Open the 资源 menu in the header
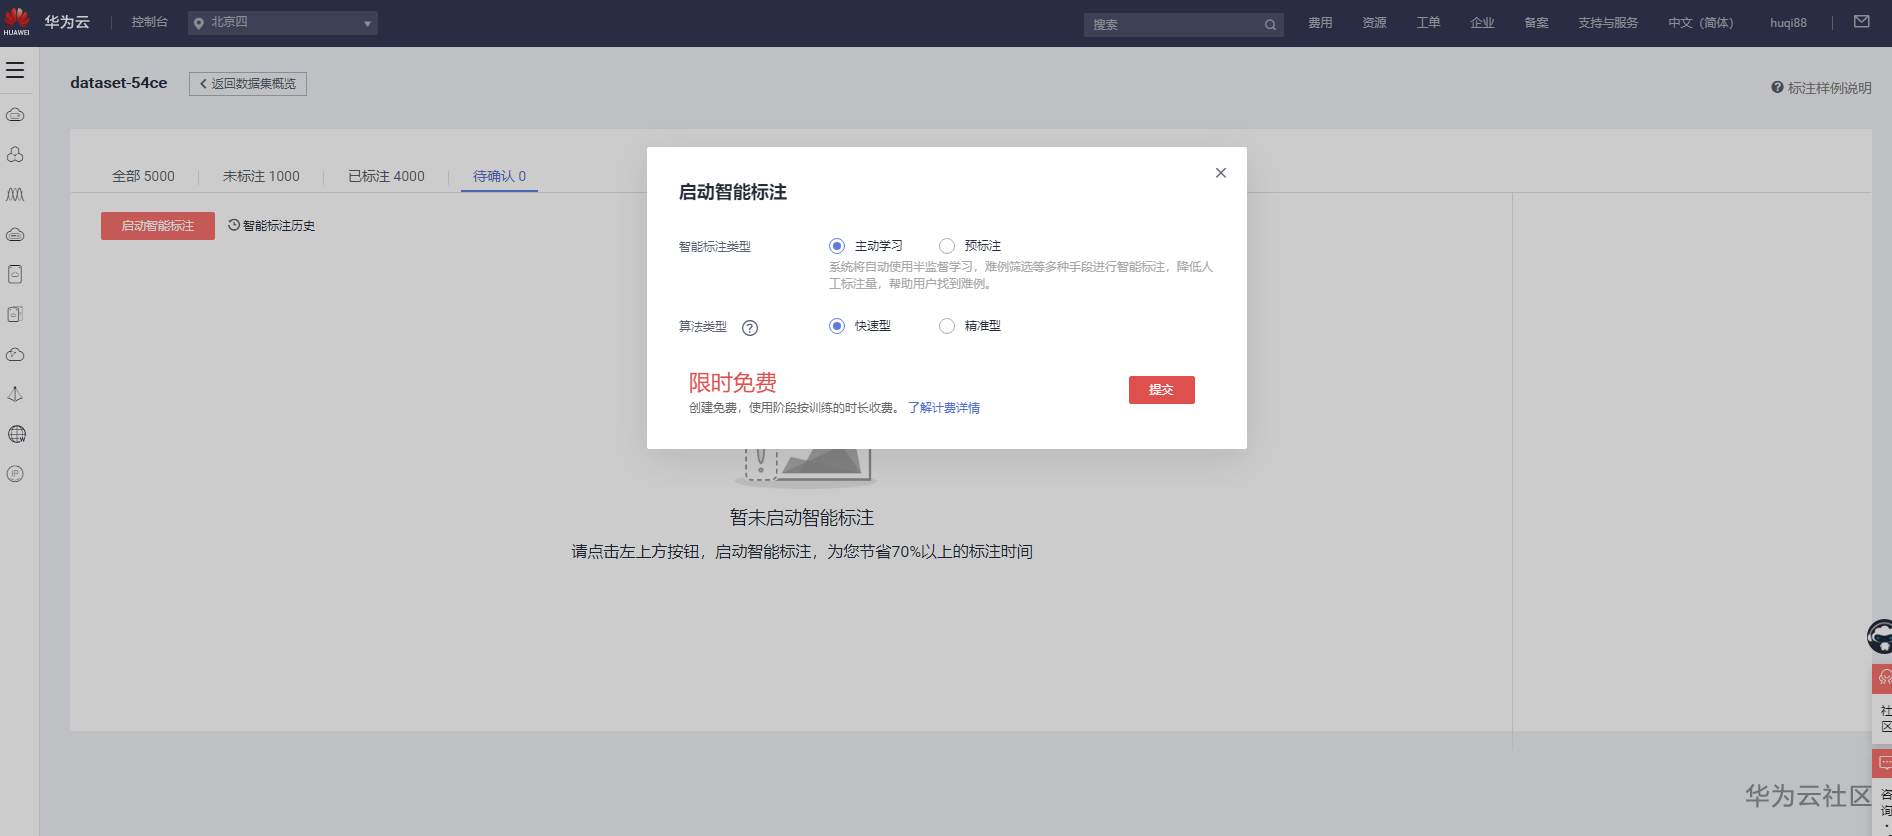 1374,22
